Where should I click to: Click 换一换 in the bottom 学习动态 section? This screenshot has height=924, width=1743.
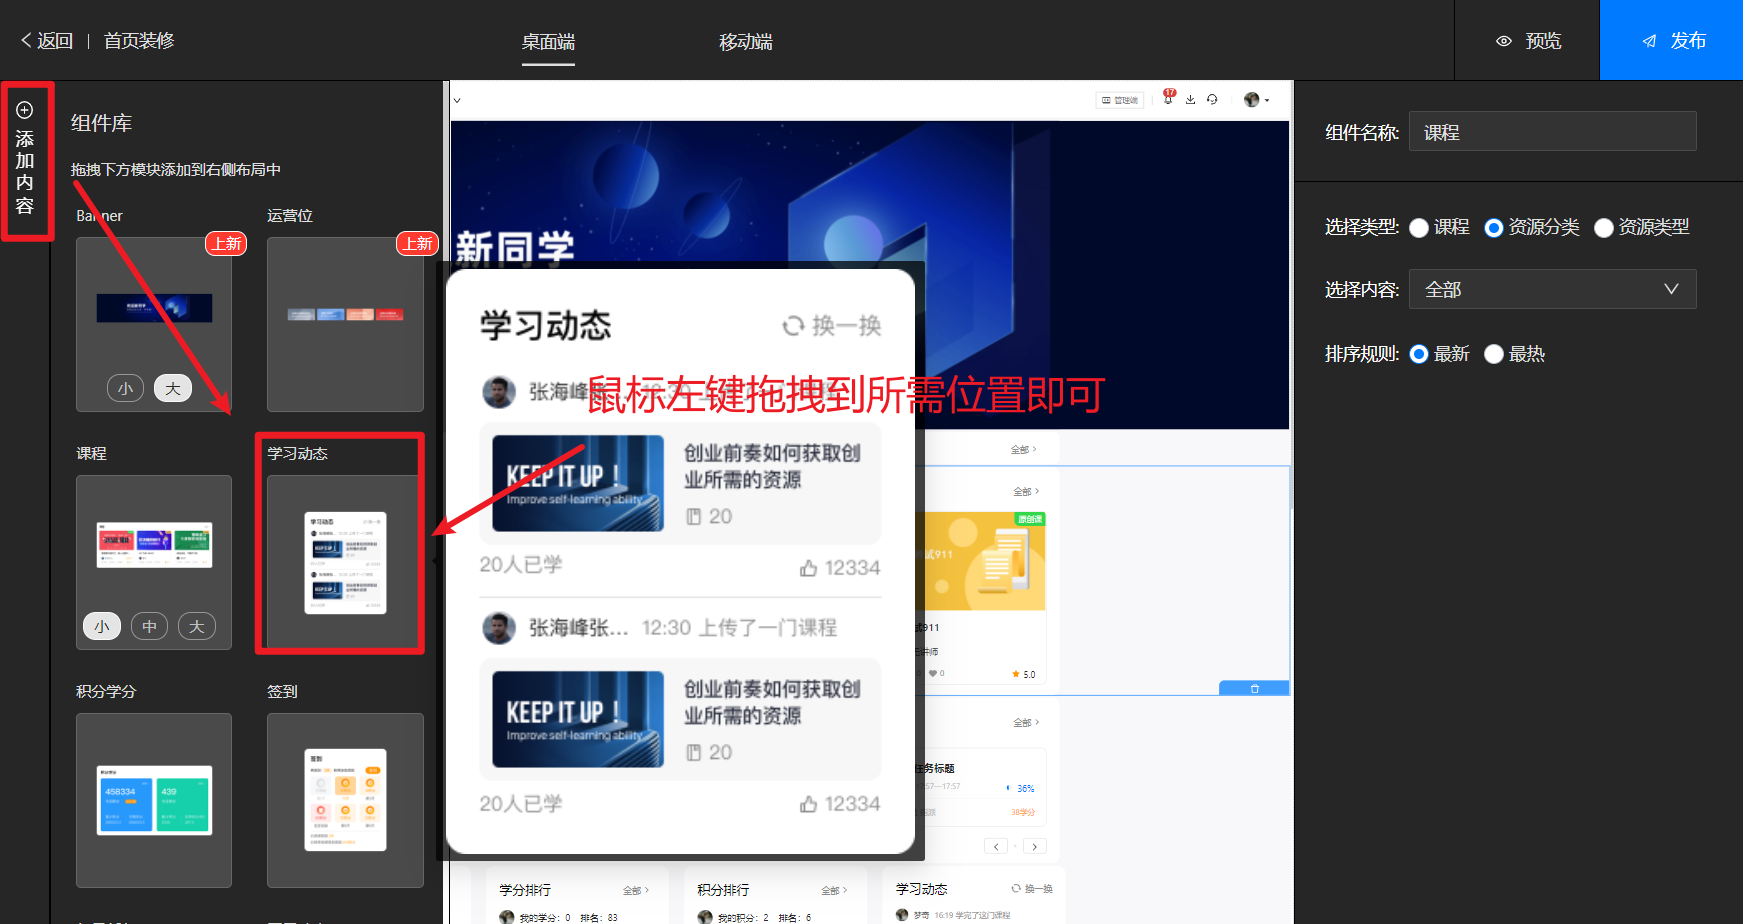[x=1031, y=889]
